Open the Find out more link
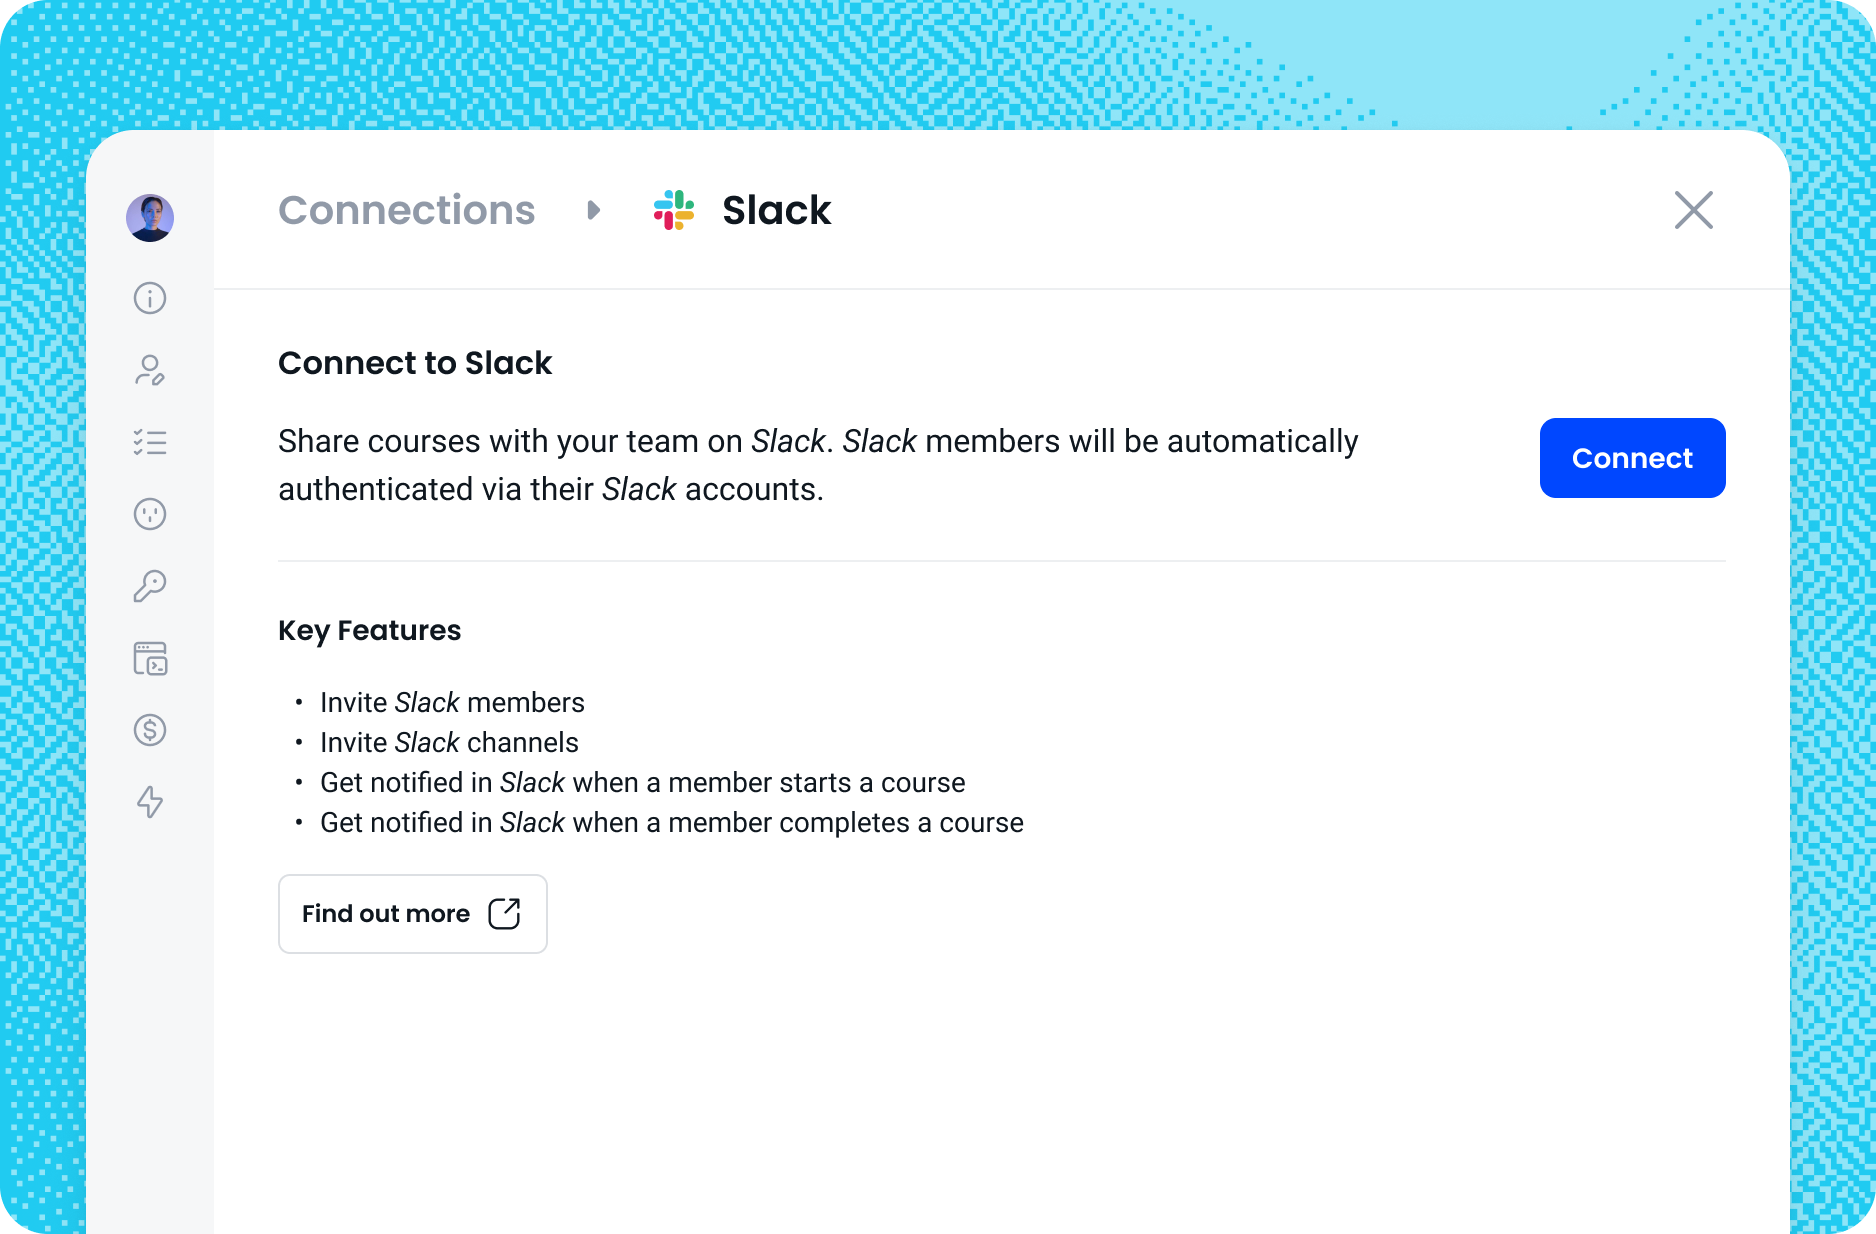 point(413,914)
